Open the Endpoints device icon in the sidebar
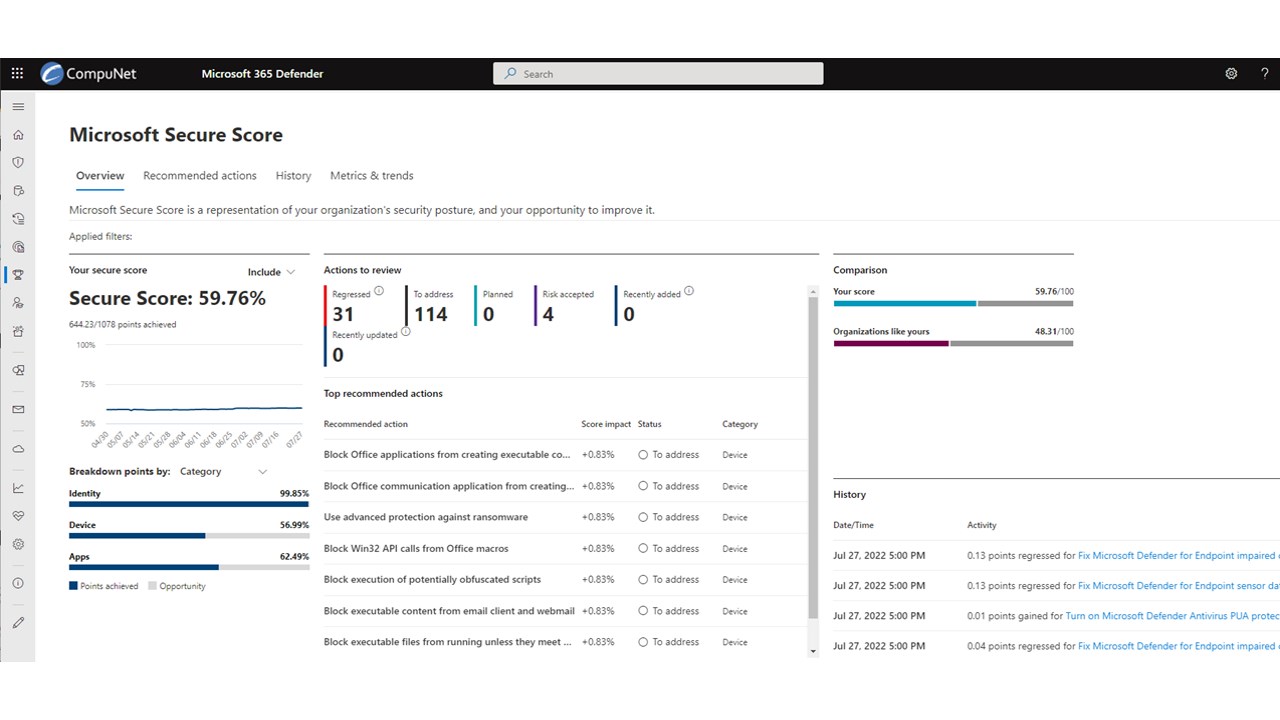1280x720 pixels. [18, 370]
